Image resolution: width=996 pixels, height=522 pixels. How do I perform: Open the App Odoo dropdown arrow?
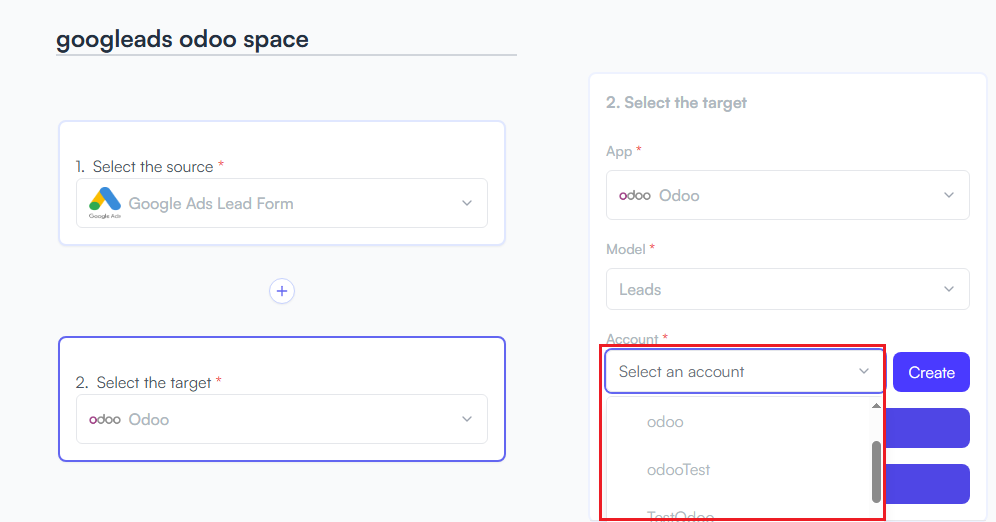coord(948,195)
